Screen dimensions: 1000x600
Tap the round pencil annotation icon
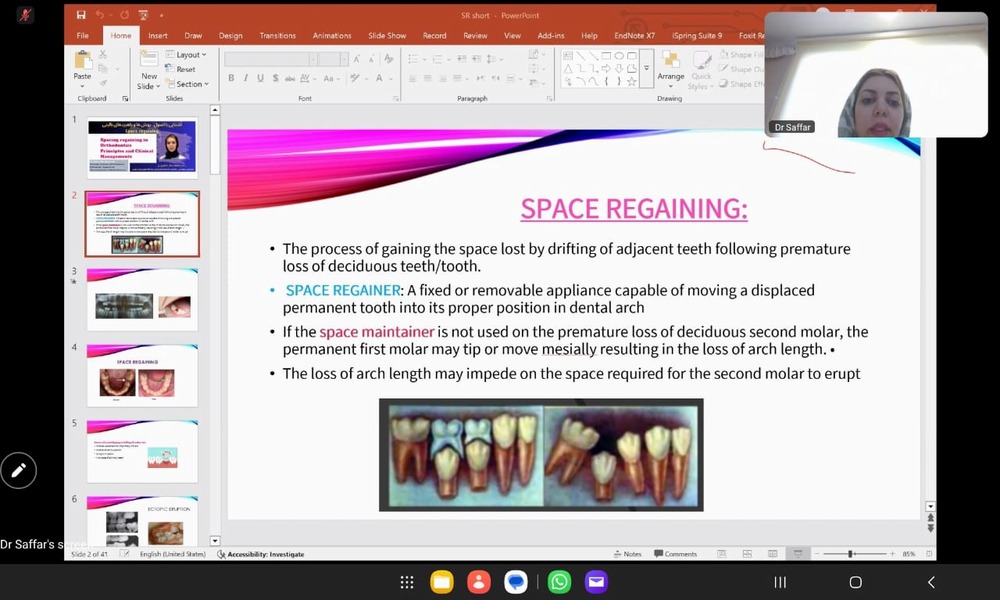tap(18, 470)
